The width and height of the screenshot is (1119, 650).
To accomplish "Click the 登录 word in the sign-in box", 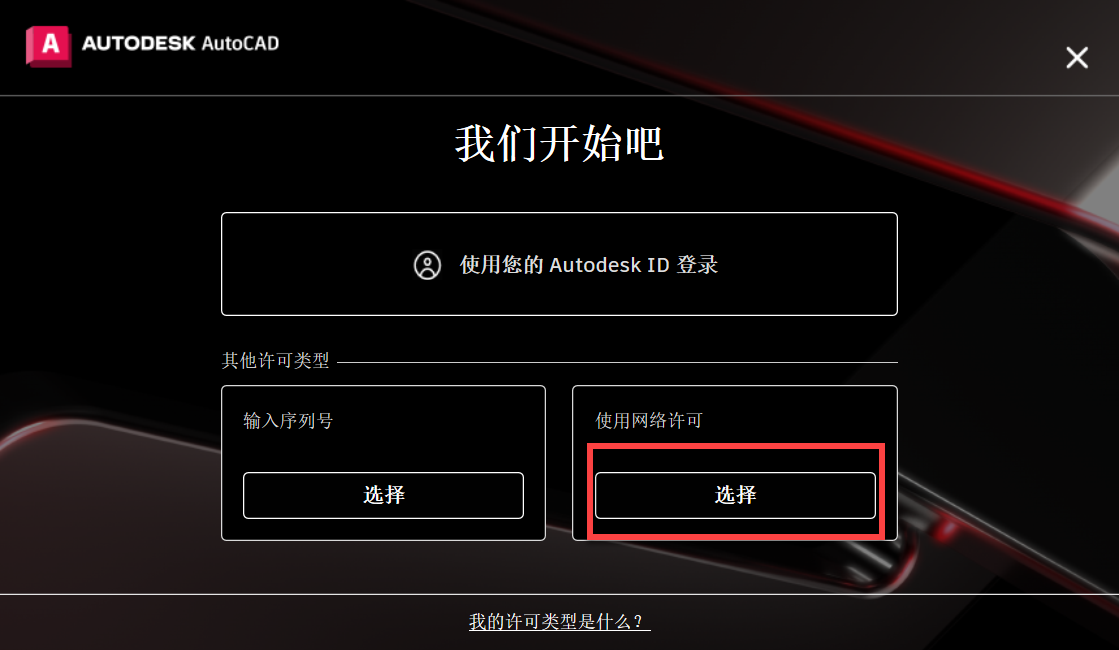I will tap(697, 265).
